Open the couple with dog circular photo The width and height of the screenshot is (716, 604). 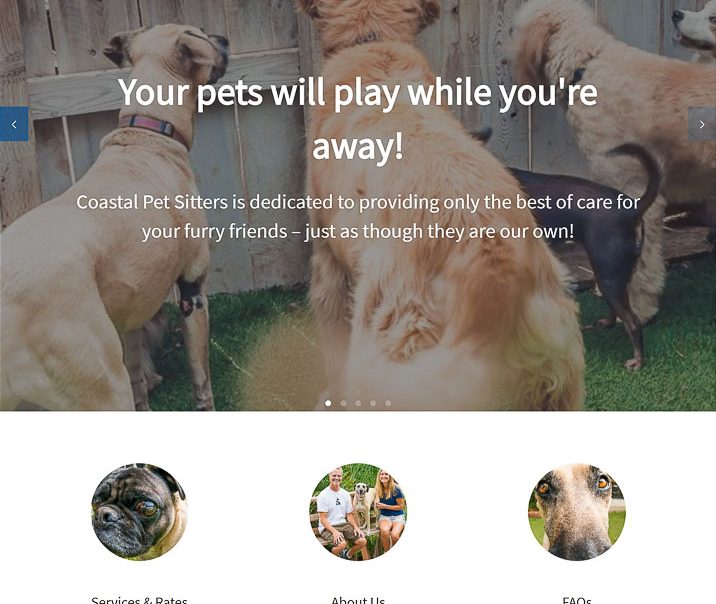tap(358, 512)
